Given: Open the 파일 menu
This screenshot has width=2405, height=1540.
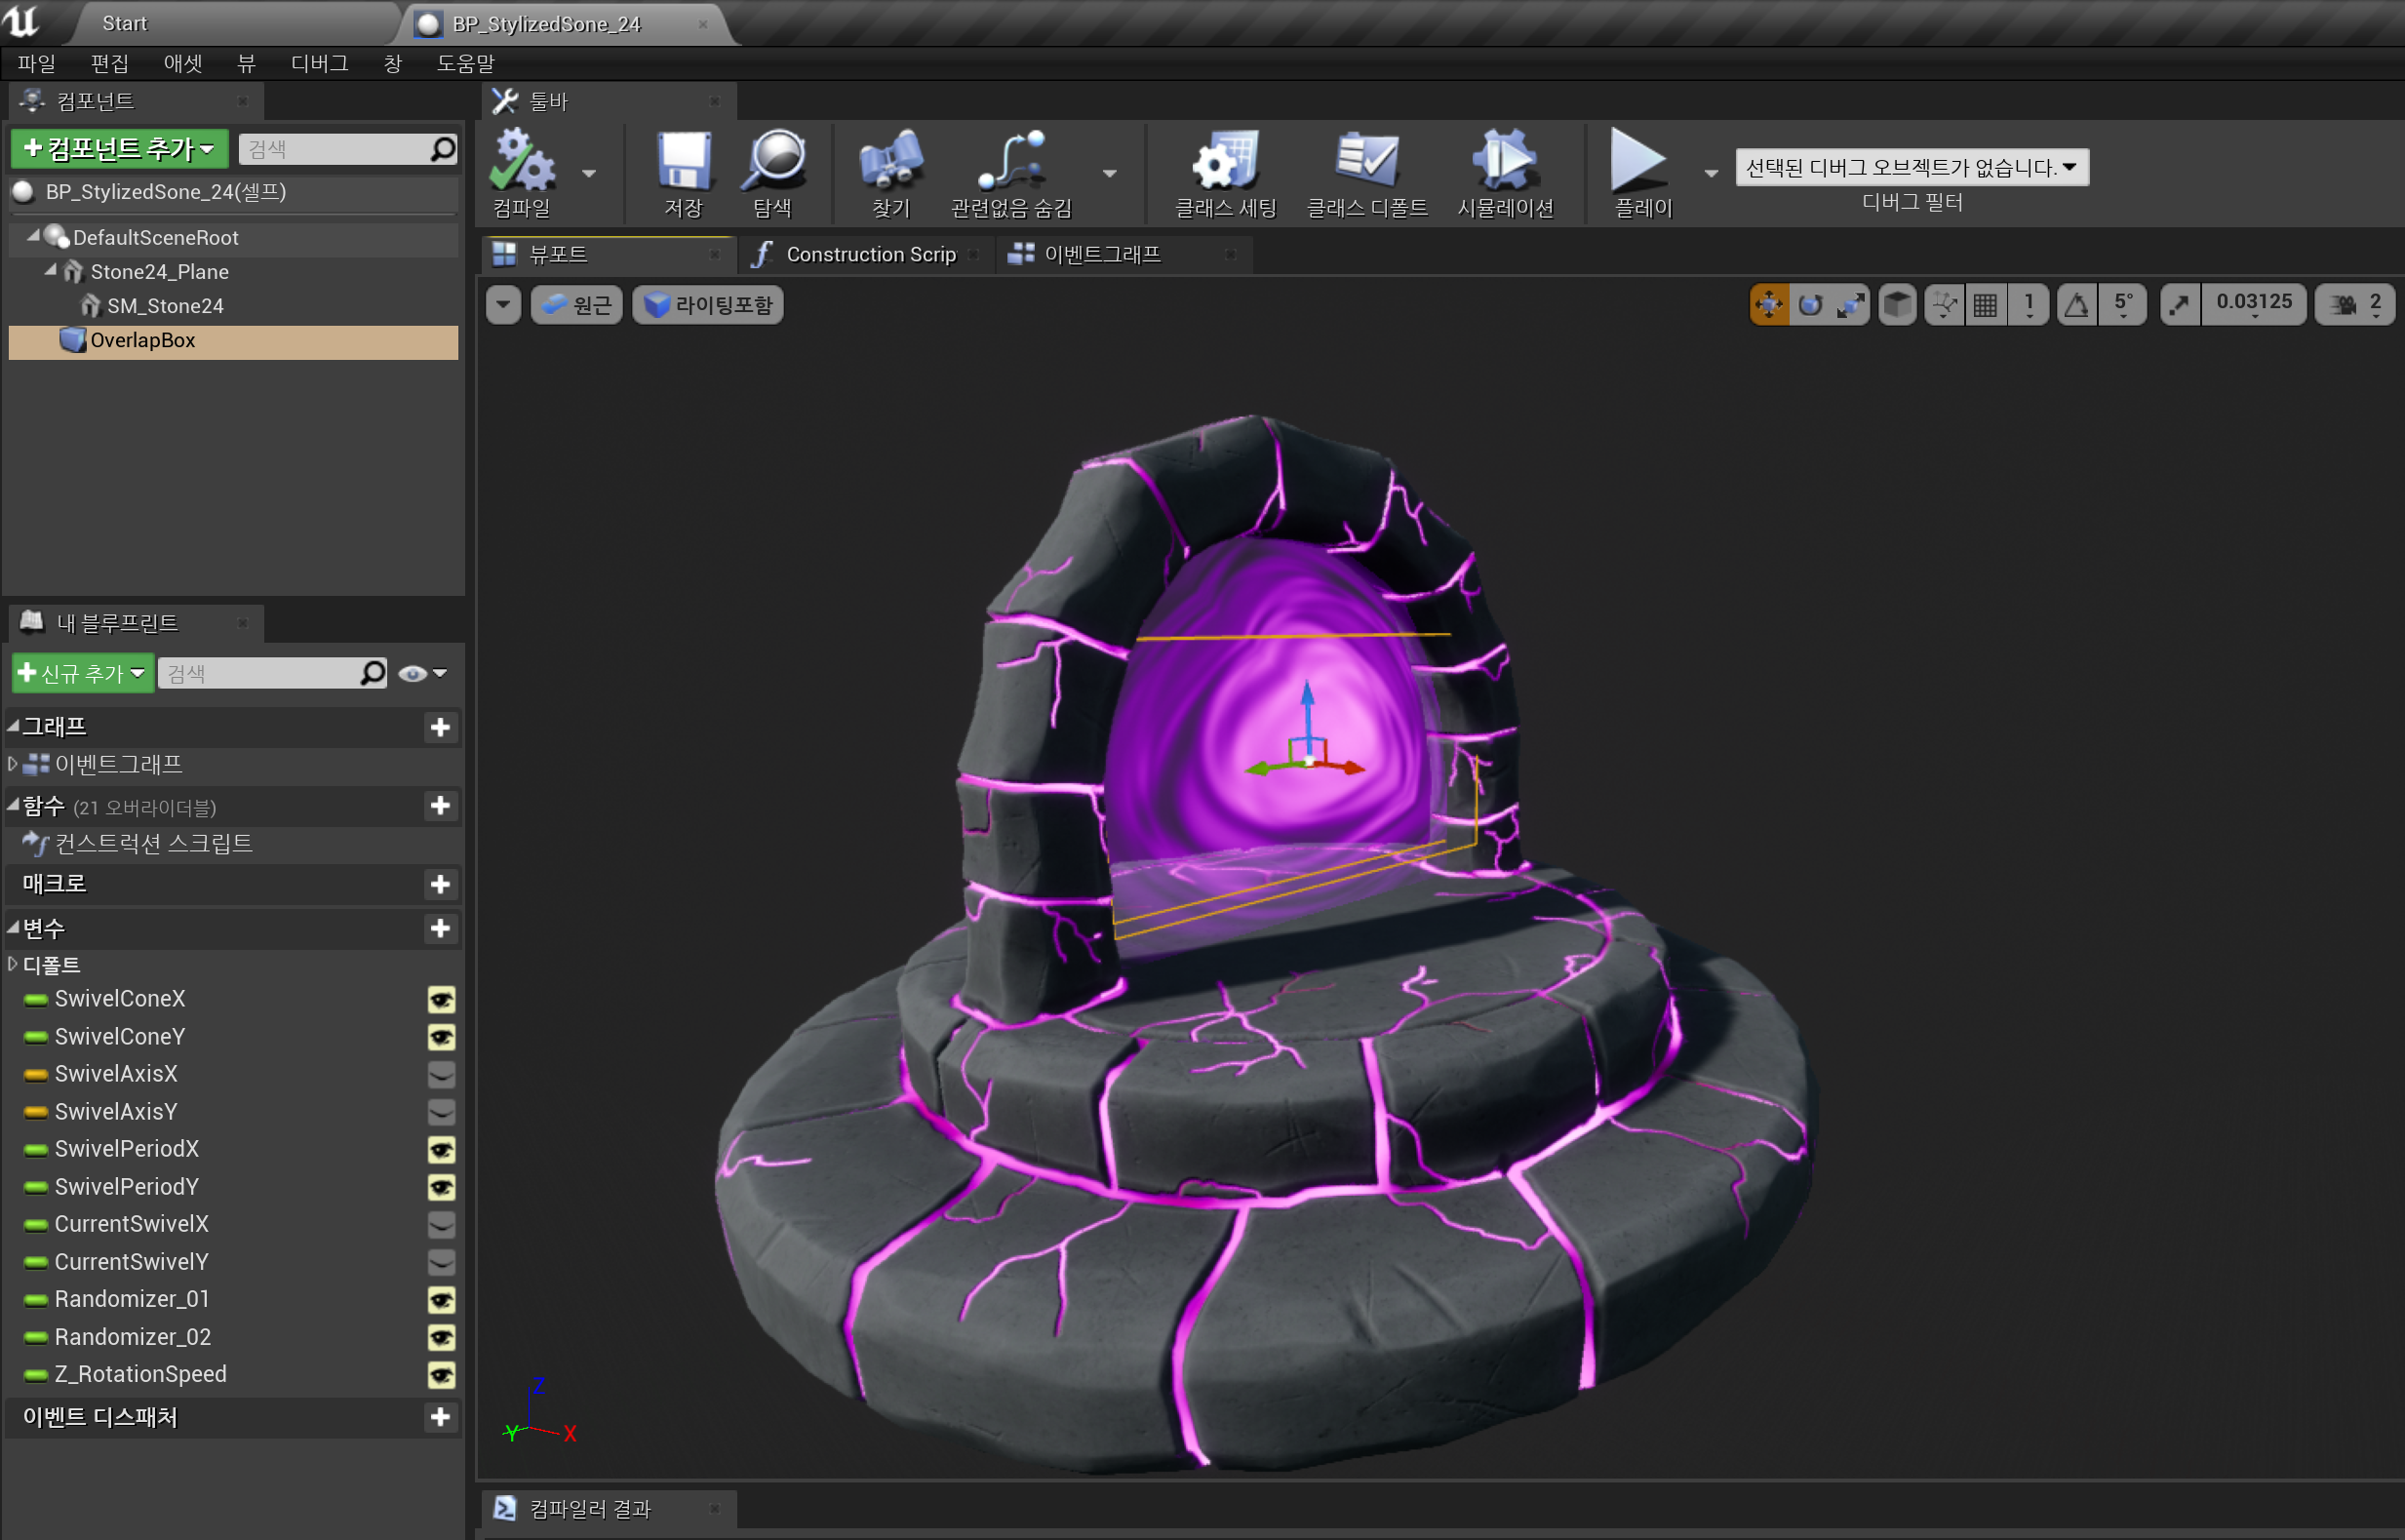Looking at the screenshot, I should [x=36, y=63].
